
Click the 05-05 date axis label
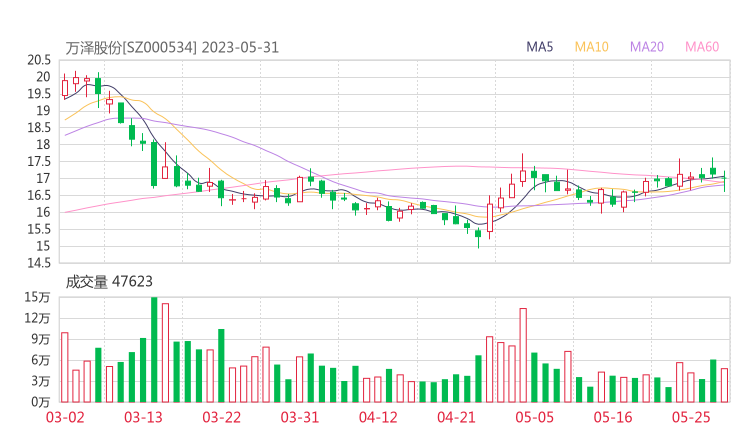pyautogui.click(x=534, y=417)
